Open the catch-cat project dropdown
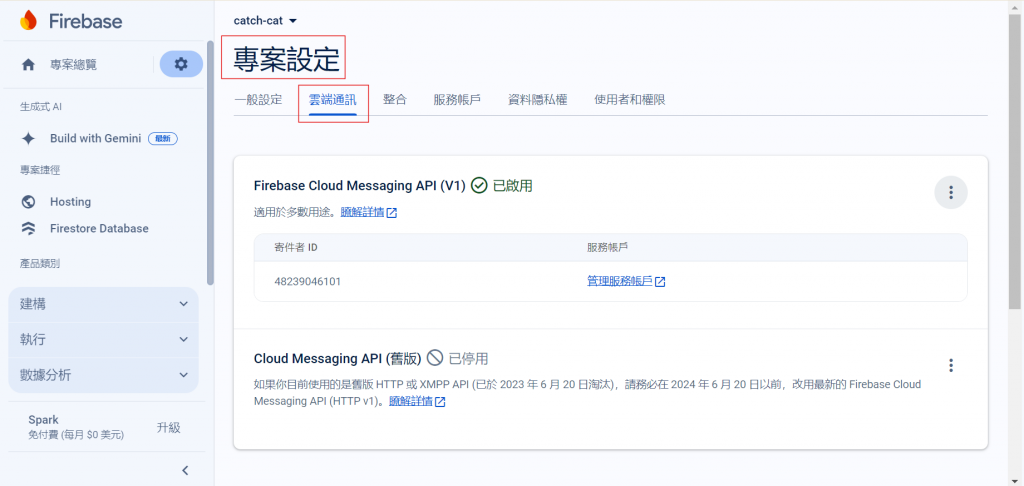This screenshot has height=486, width=1024. coord(266,21)
